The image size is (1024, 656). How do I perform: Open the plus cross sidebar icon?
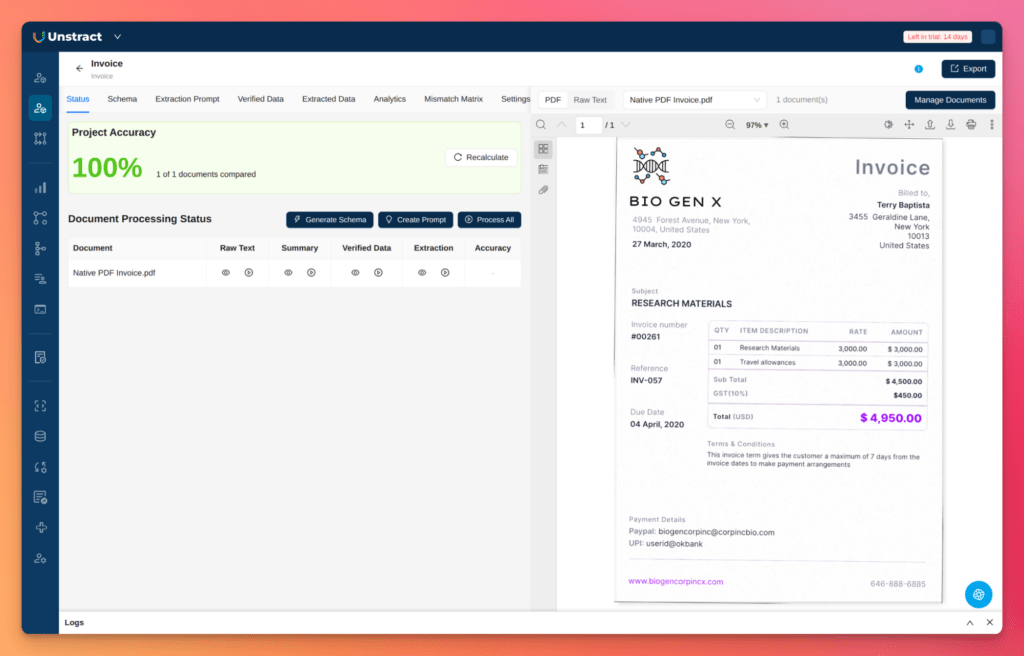coord(40,528)
